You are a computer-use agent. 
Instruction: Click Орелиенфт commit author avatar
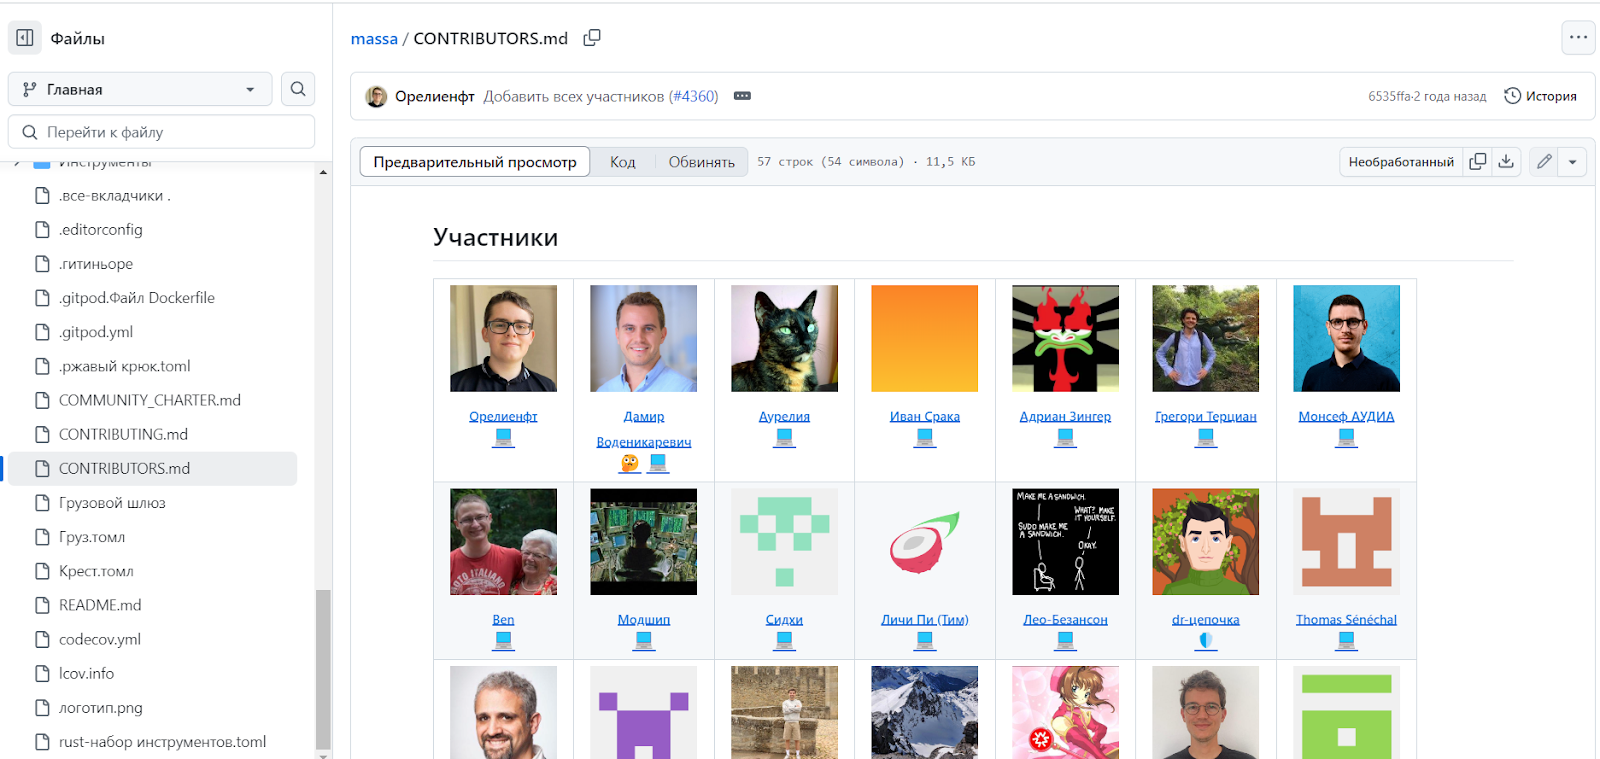coord(376,96)
